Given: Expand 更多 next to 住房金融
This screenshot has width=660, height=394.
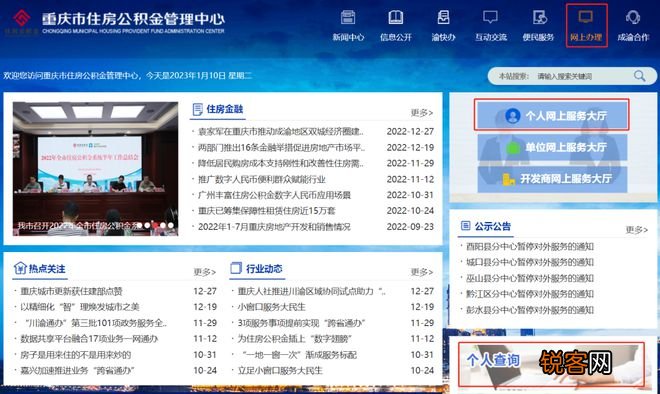Looking at the screenshot, I should tap(422, 113).
